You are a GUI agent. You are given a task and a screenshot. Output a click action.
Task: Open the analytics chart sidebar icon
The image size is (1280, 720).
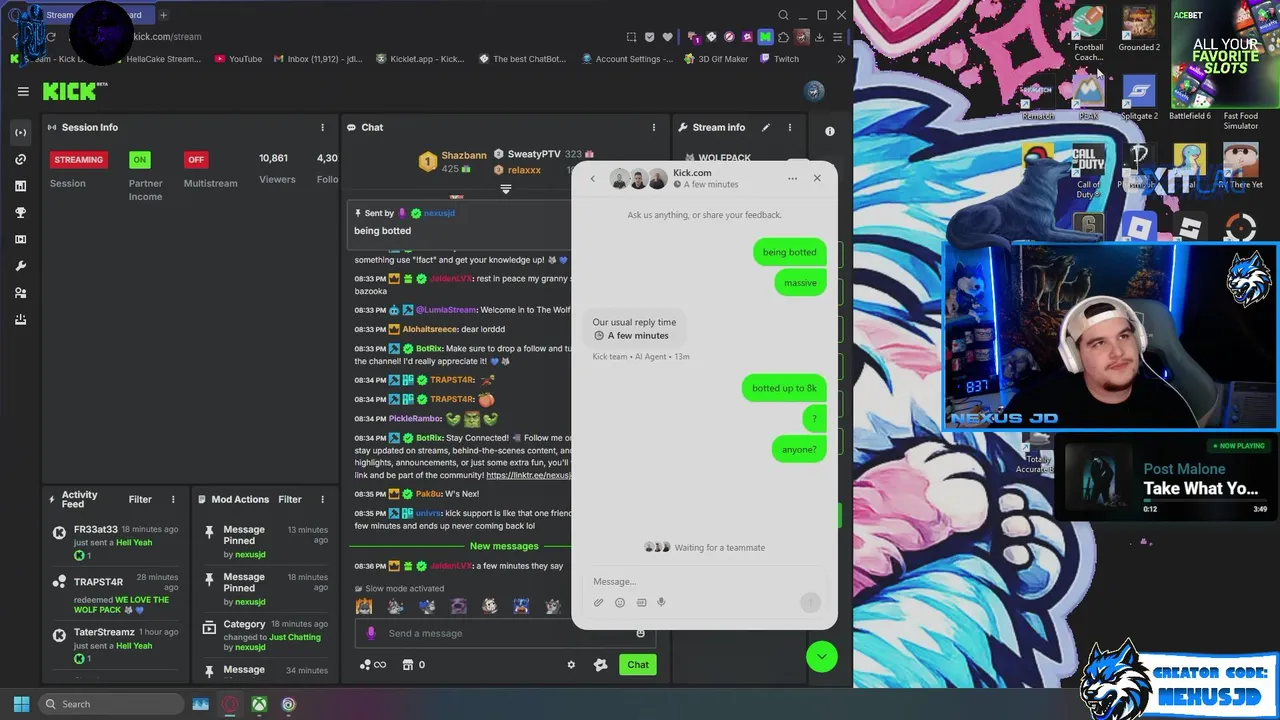(20, 186)
